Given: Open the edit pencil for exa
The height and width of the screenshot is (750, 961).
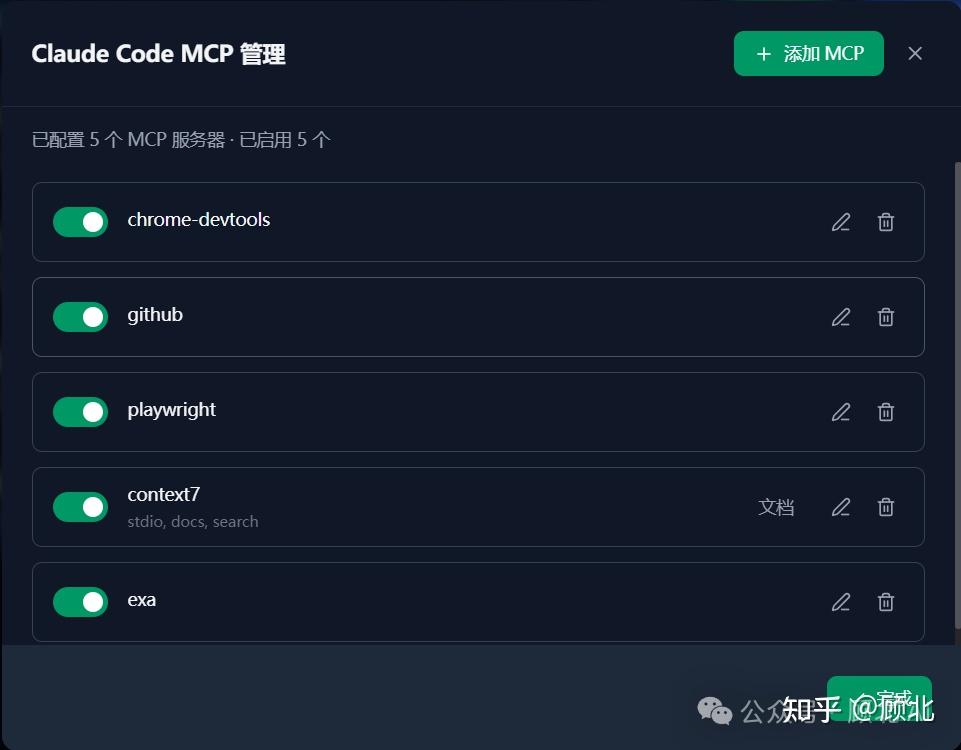Looking at the screenshot, I should coord(840,602).
